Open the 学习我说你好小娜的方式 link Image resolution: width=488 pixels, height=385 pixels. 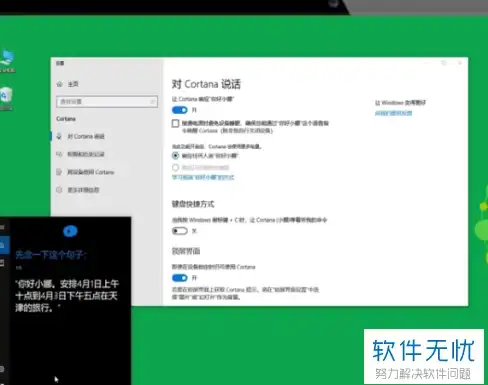[203, 177]
